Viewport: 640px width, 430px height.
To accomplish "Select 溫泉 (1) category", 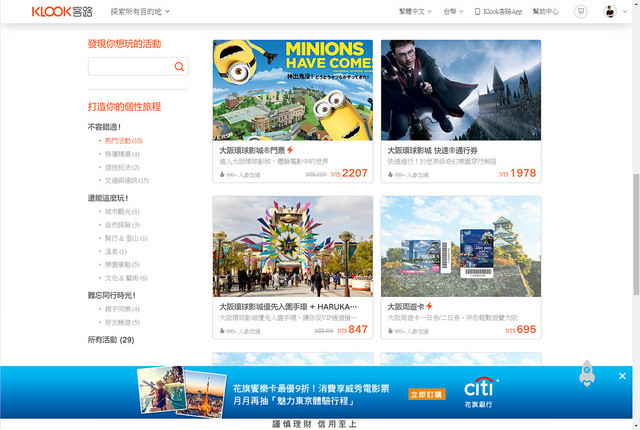I will point(116,252).
